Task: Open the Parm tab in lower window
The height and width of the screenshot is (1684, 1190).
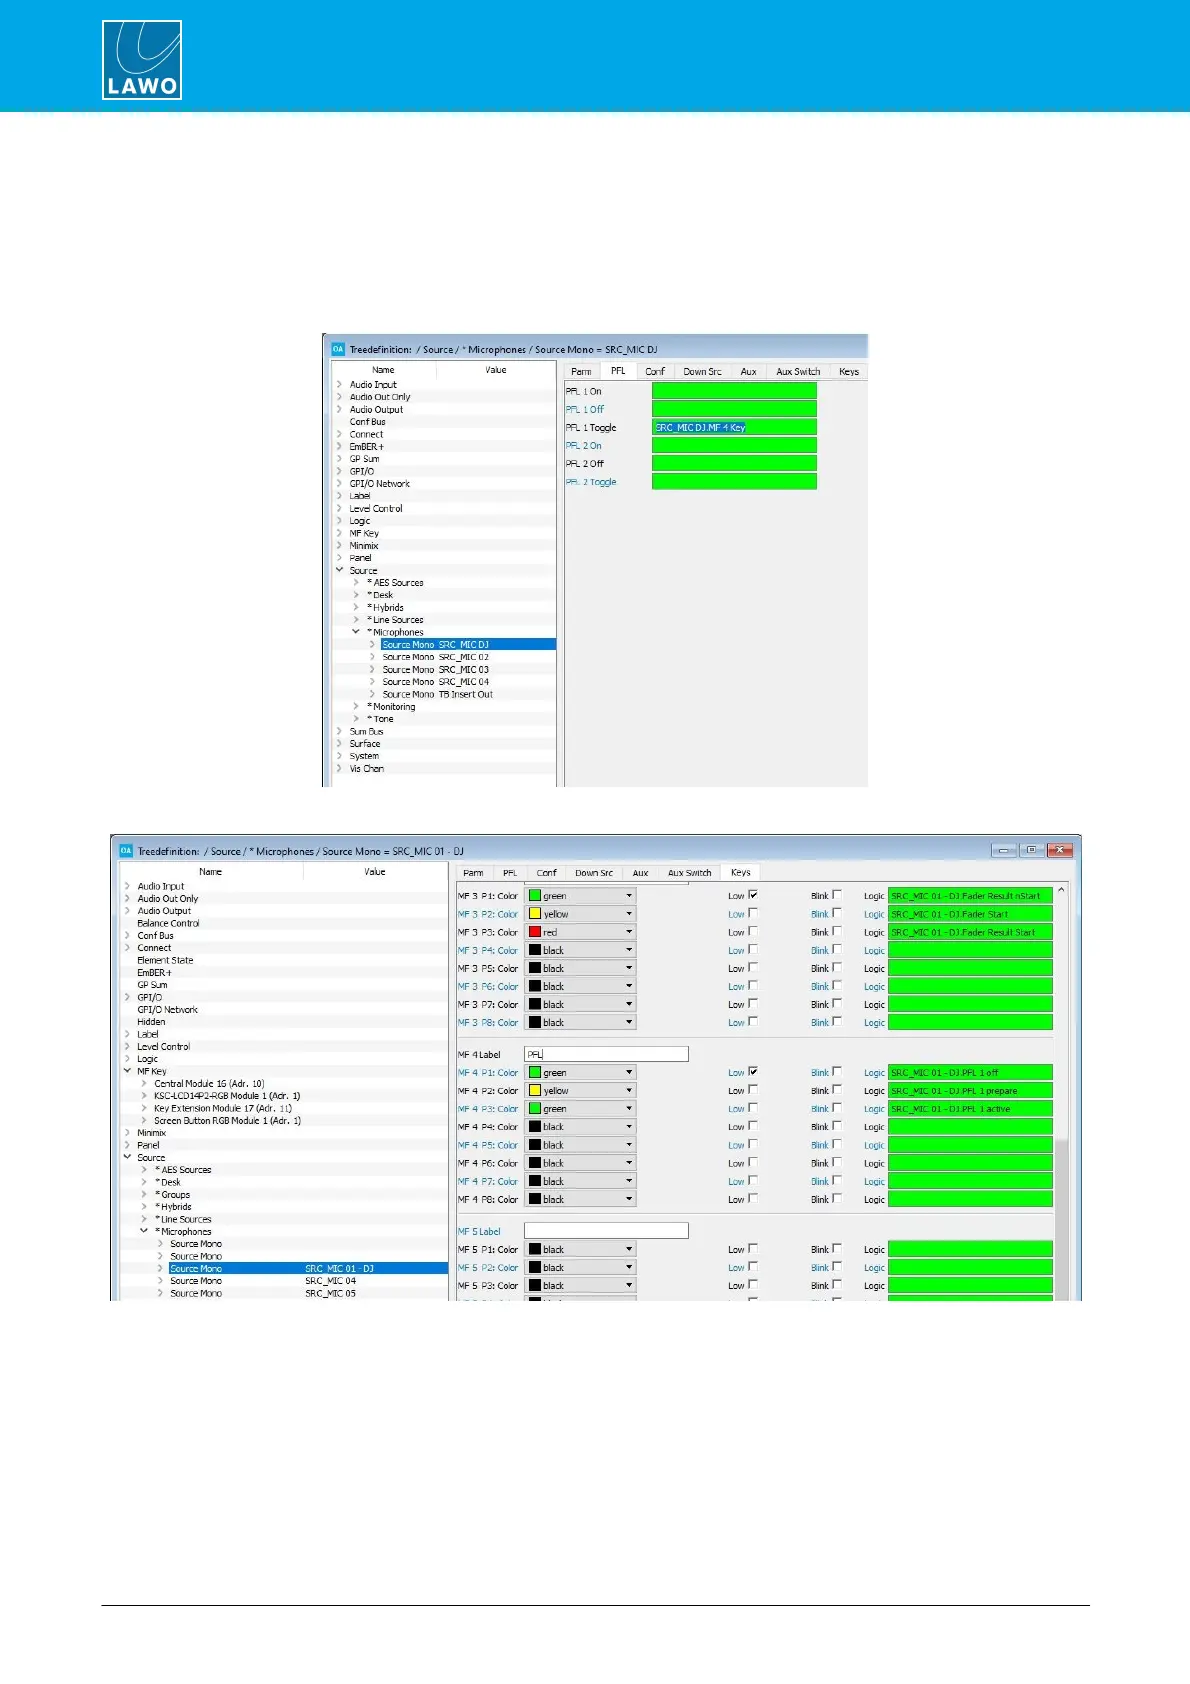Action: pos(473,873)
